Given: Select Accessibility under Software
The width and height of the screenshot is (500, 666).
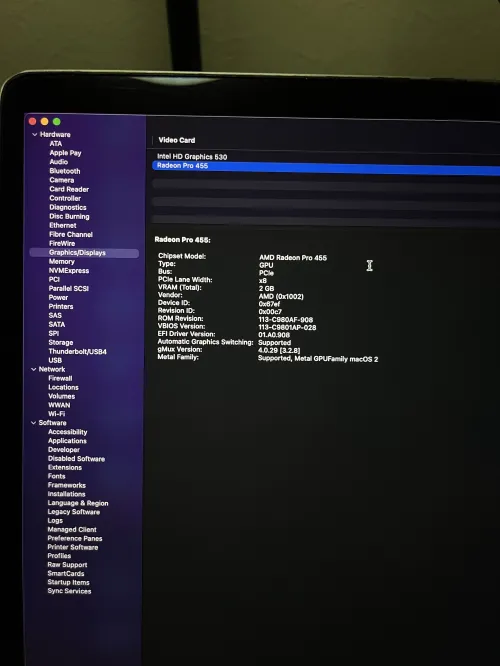Looking at the screenshot, I should tap(68, 432).
